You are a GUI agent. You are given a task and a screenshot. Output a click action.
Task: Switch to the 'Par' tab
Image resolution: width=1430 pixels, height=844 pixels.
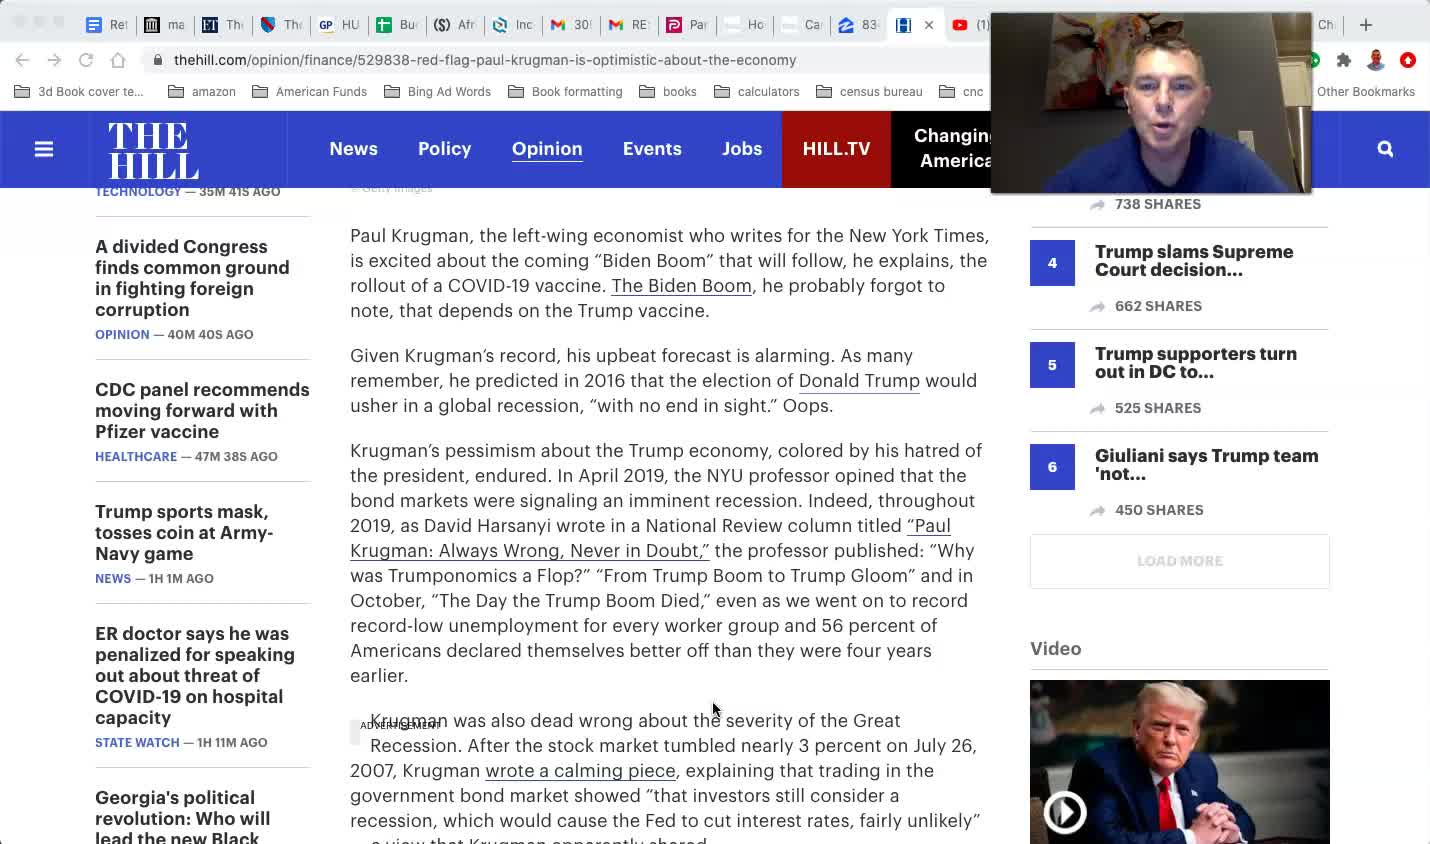click(x=686, y=25)
